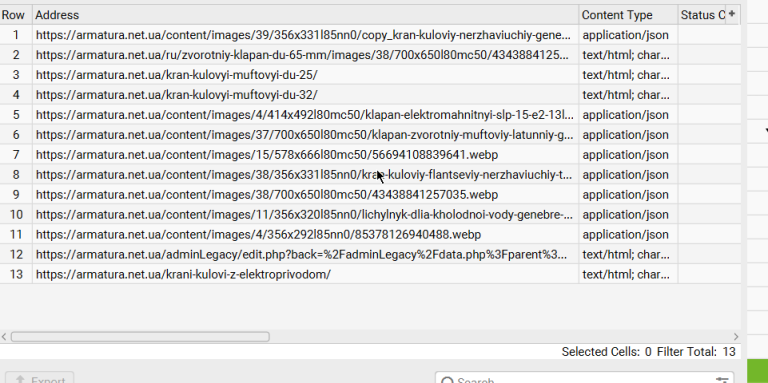Image resolution: width=768 pixels, height=383 pixels.
Task: Open the search filter options icon
Action: pyautogui.click(x=722, y=381)
